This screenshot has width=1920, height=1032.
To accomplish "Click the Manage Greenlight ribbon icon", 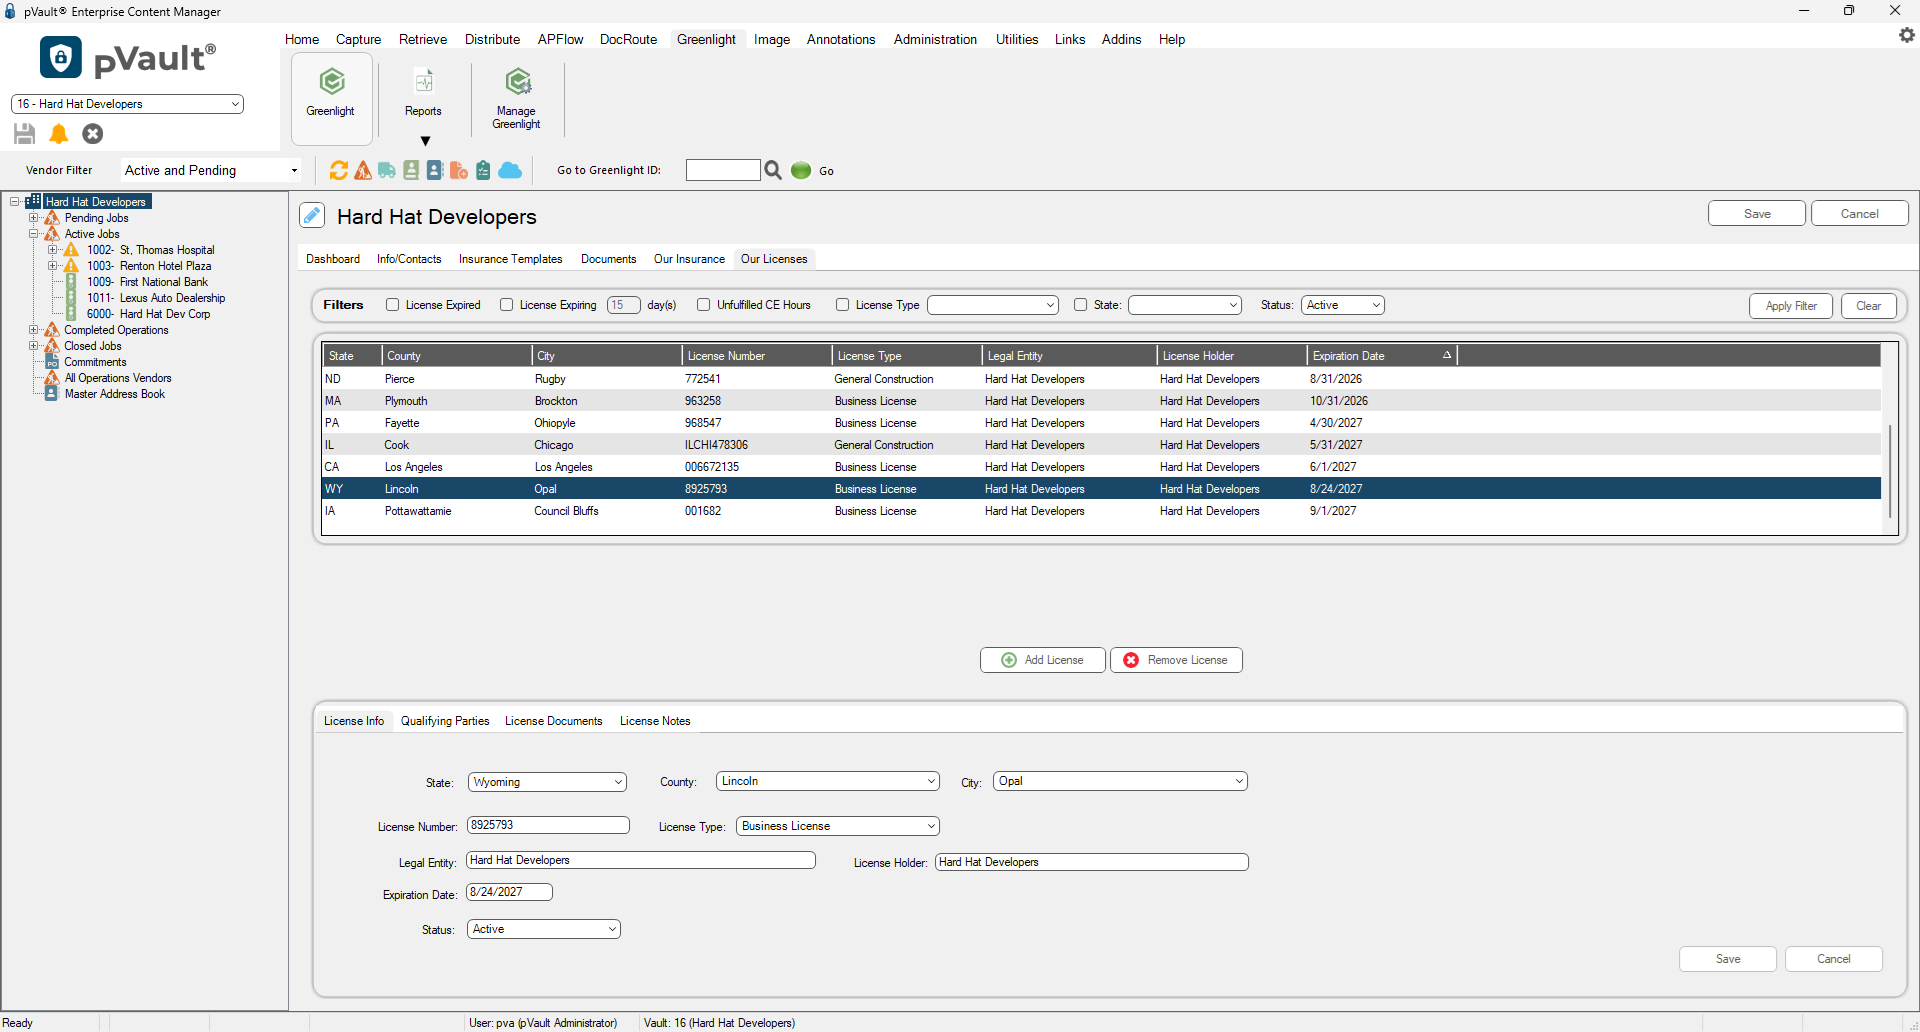I will click(x=517, y=81).
